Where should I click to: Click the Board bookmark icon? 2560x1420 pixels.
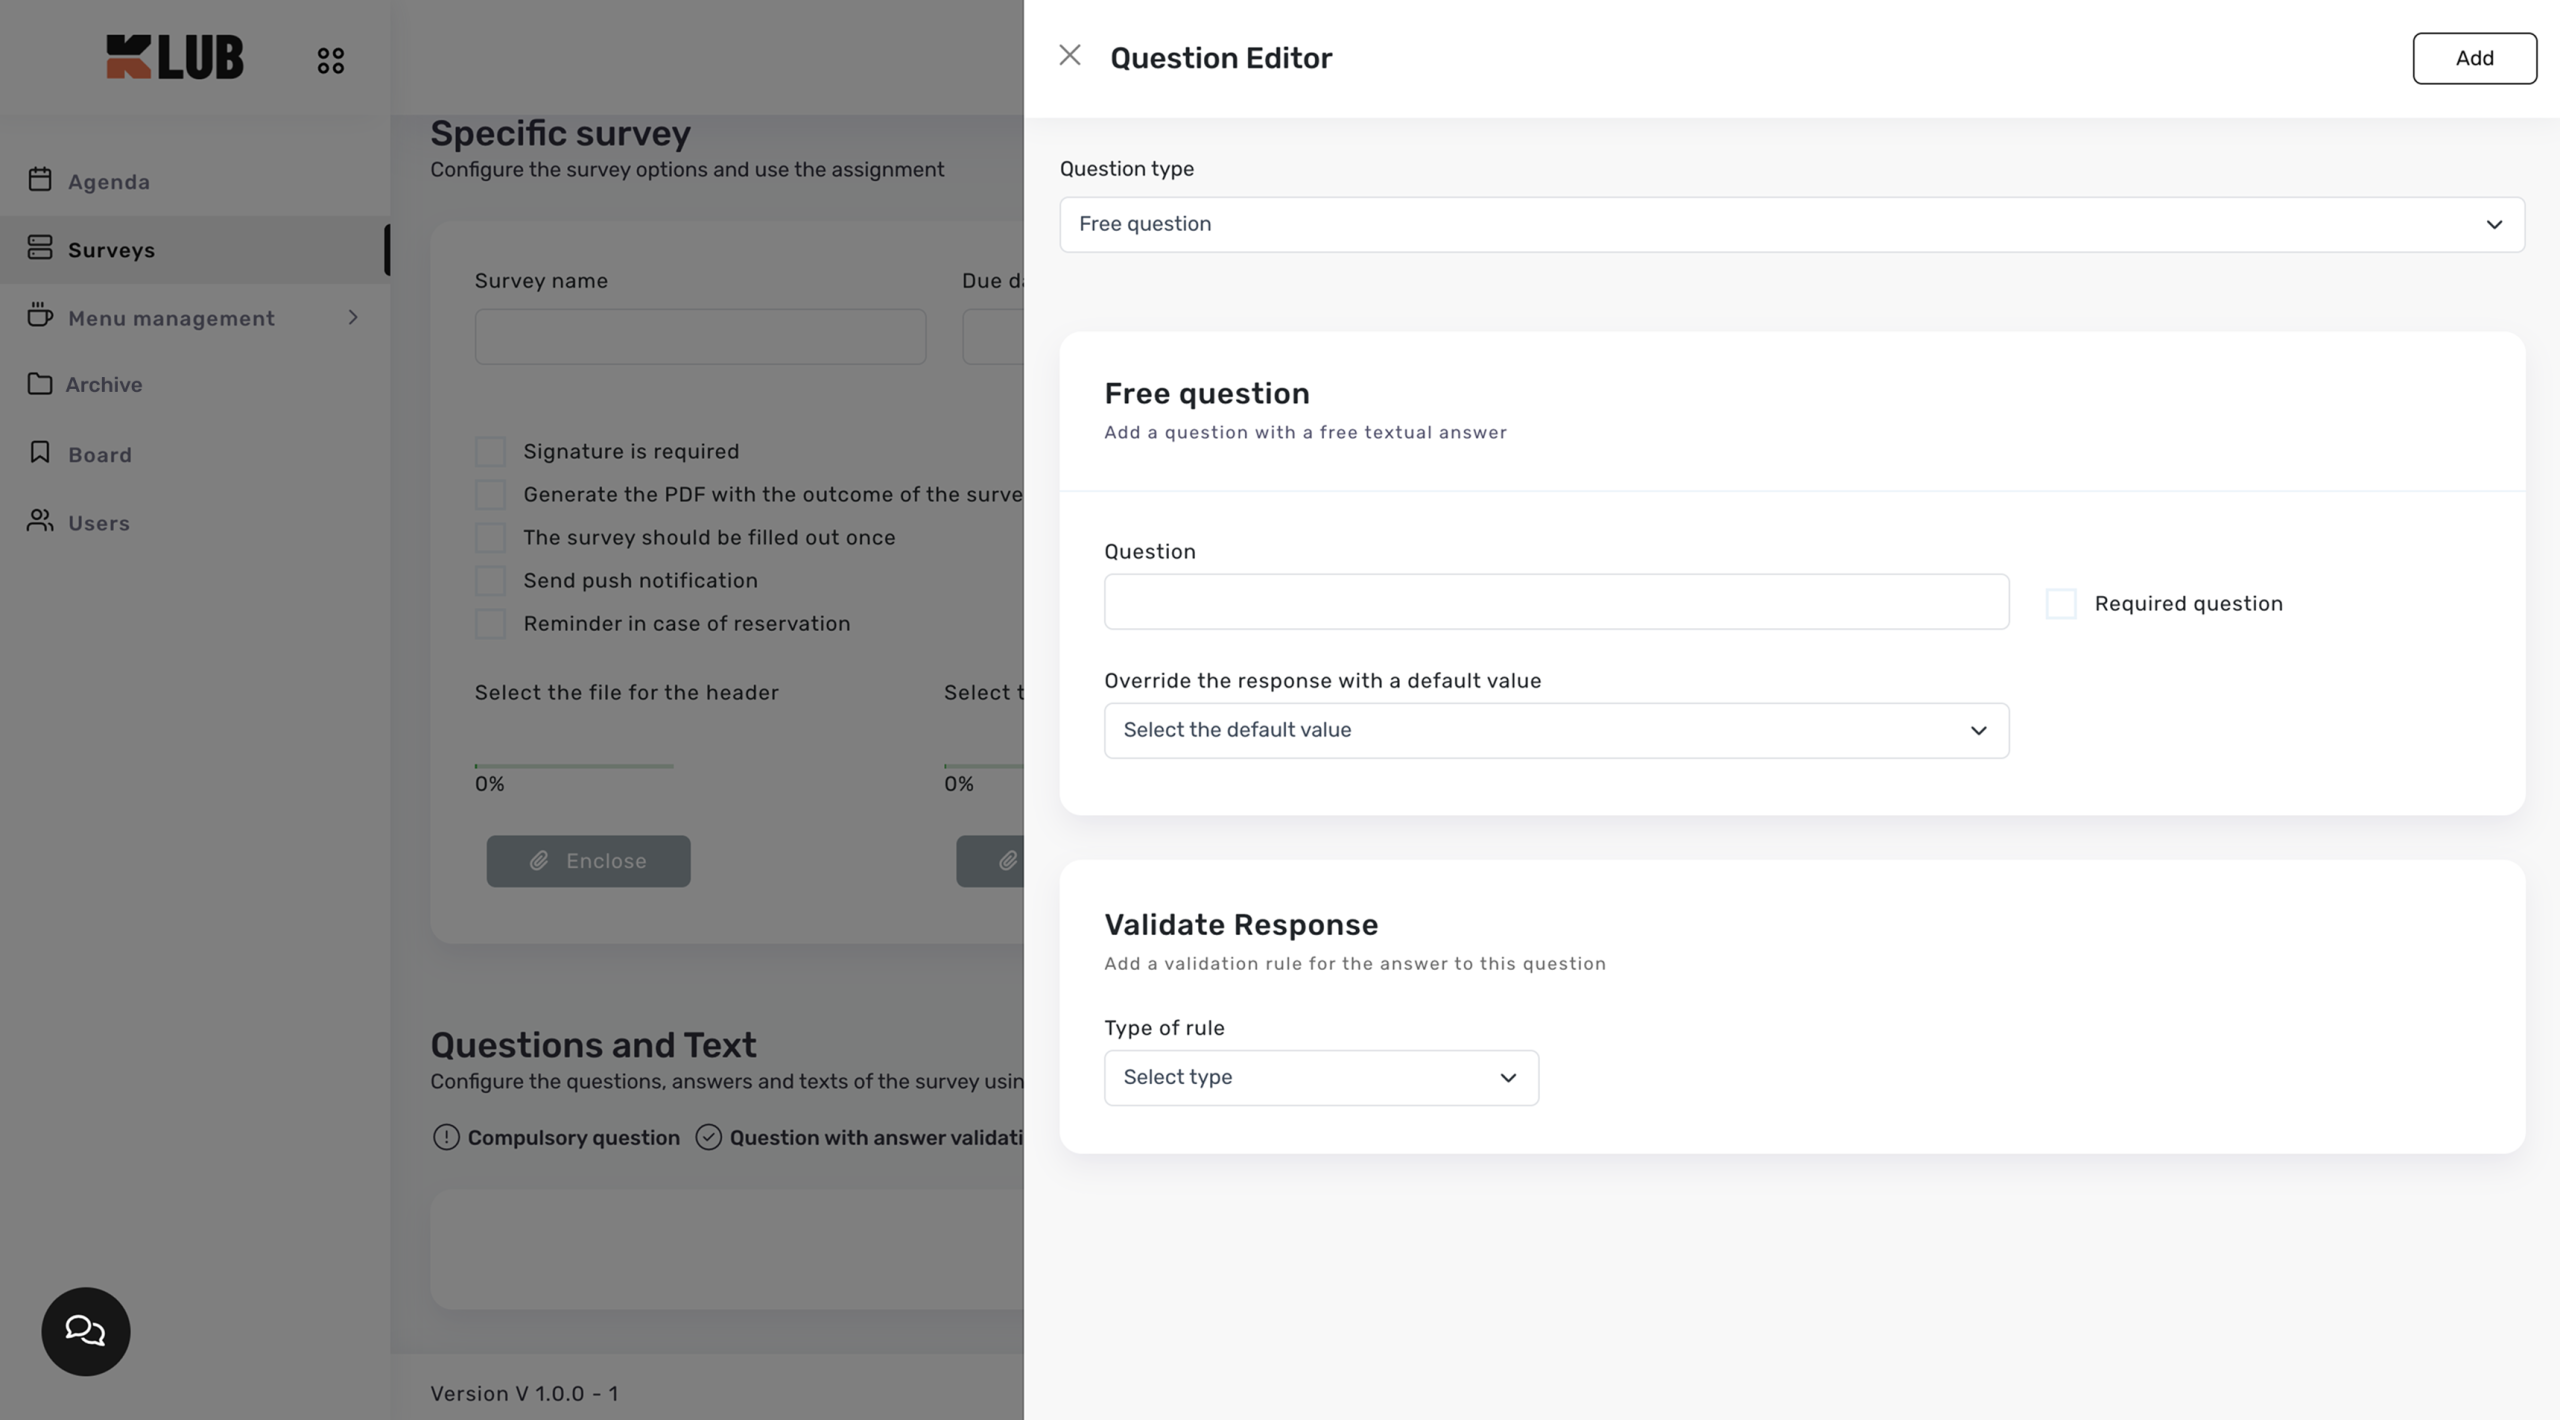click(x=40, y=453)
